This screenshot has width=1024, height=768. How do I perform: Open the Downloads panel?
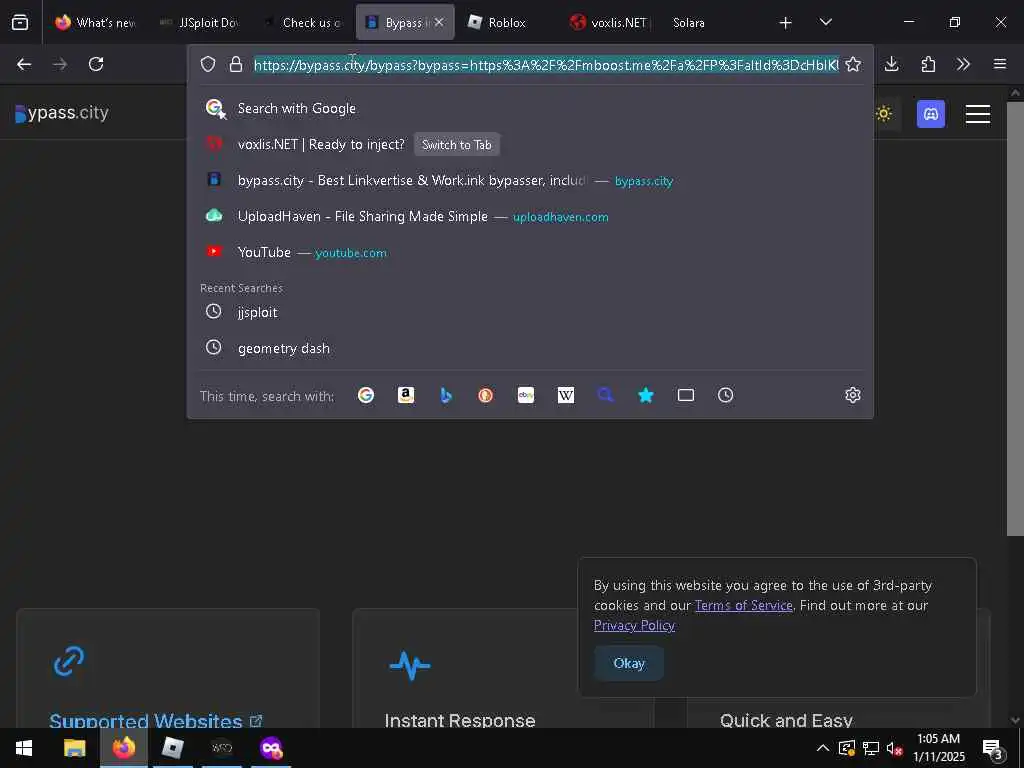(891, 64)
